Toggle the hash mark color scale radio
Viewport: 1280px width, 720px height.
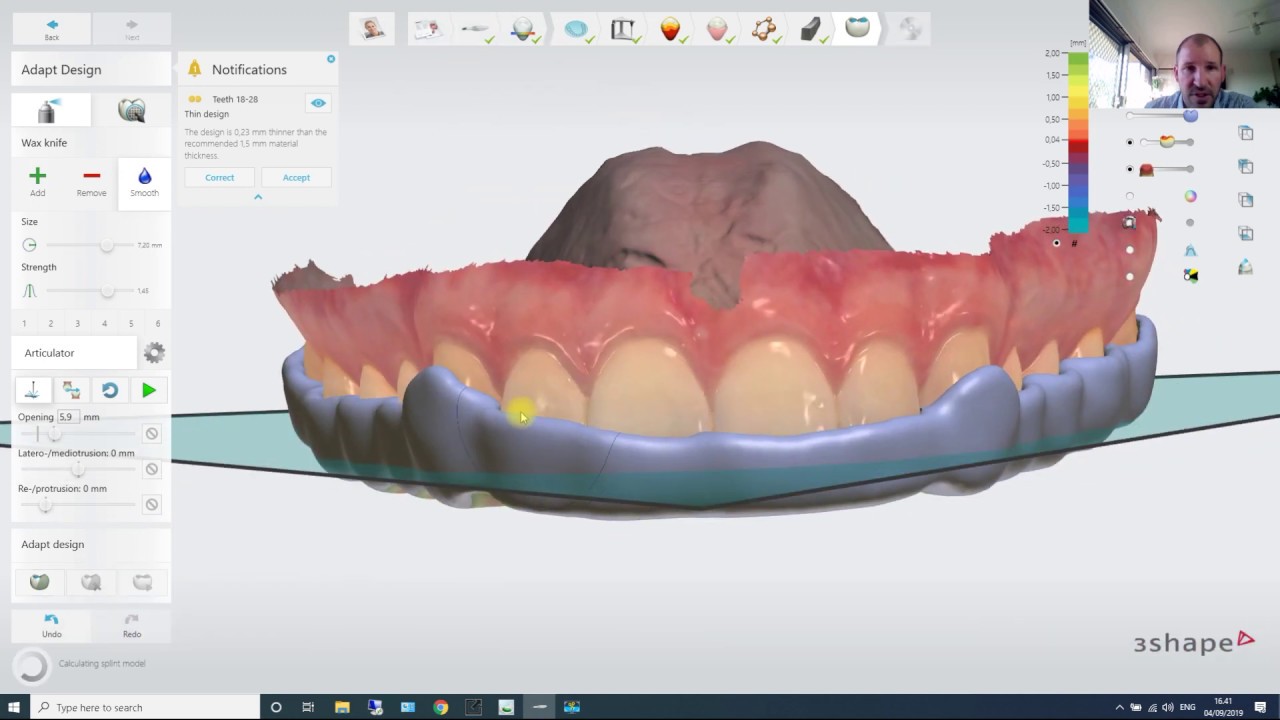click(1057, 243)
